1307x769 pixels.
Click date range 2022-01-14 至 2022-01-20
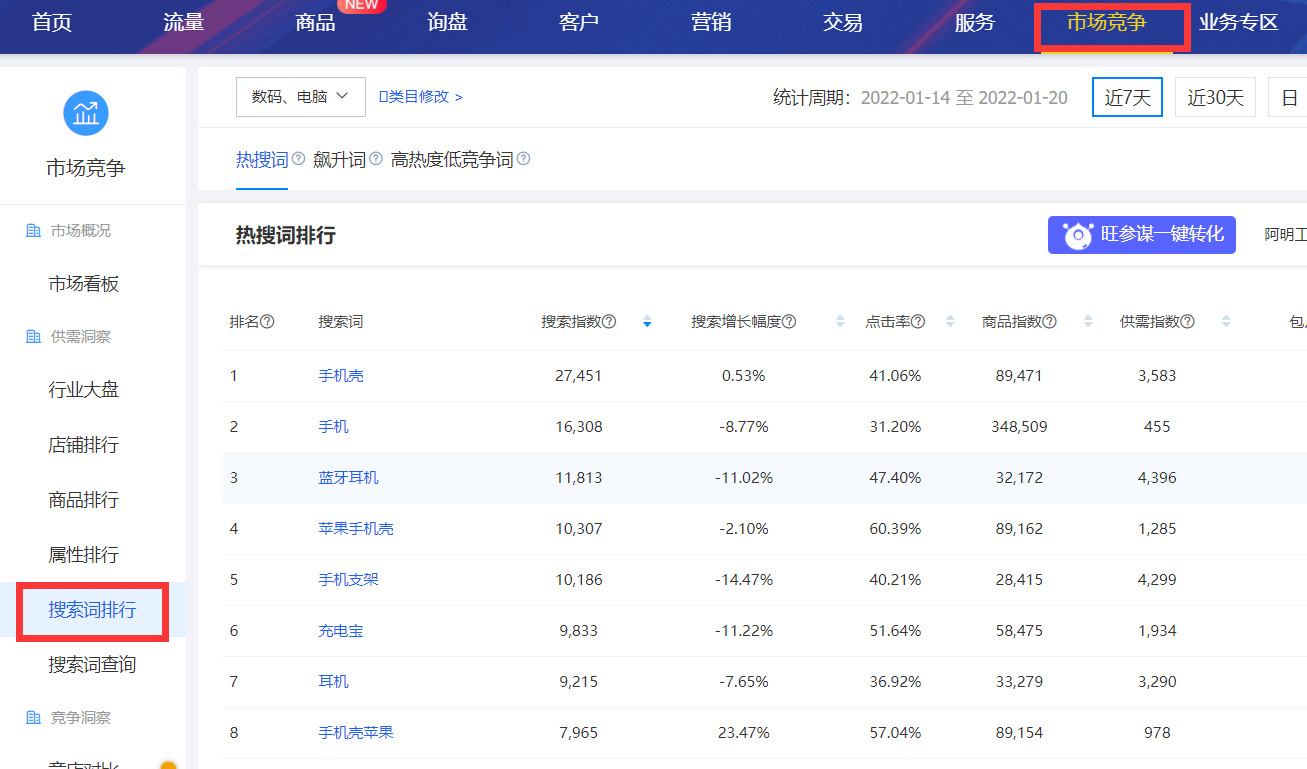click(964, 98)
